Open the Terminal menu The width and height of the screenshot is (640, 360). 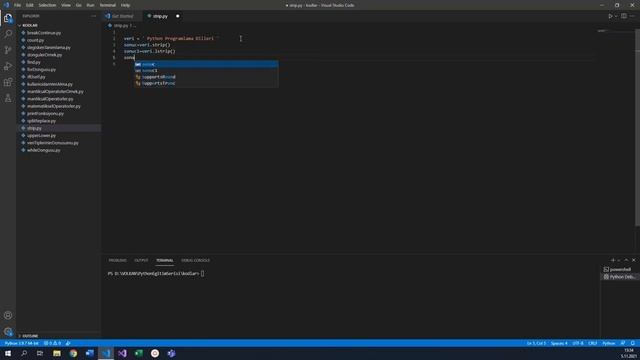[107, 5]
